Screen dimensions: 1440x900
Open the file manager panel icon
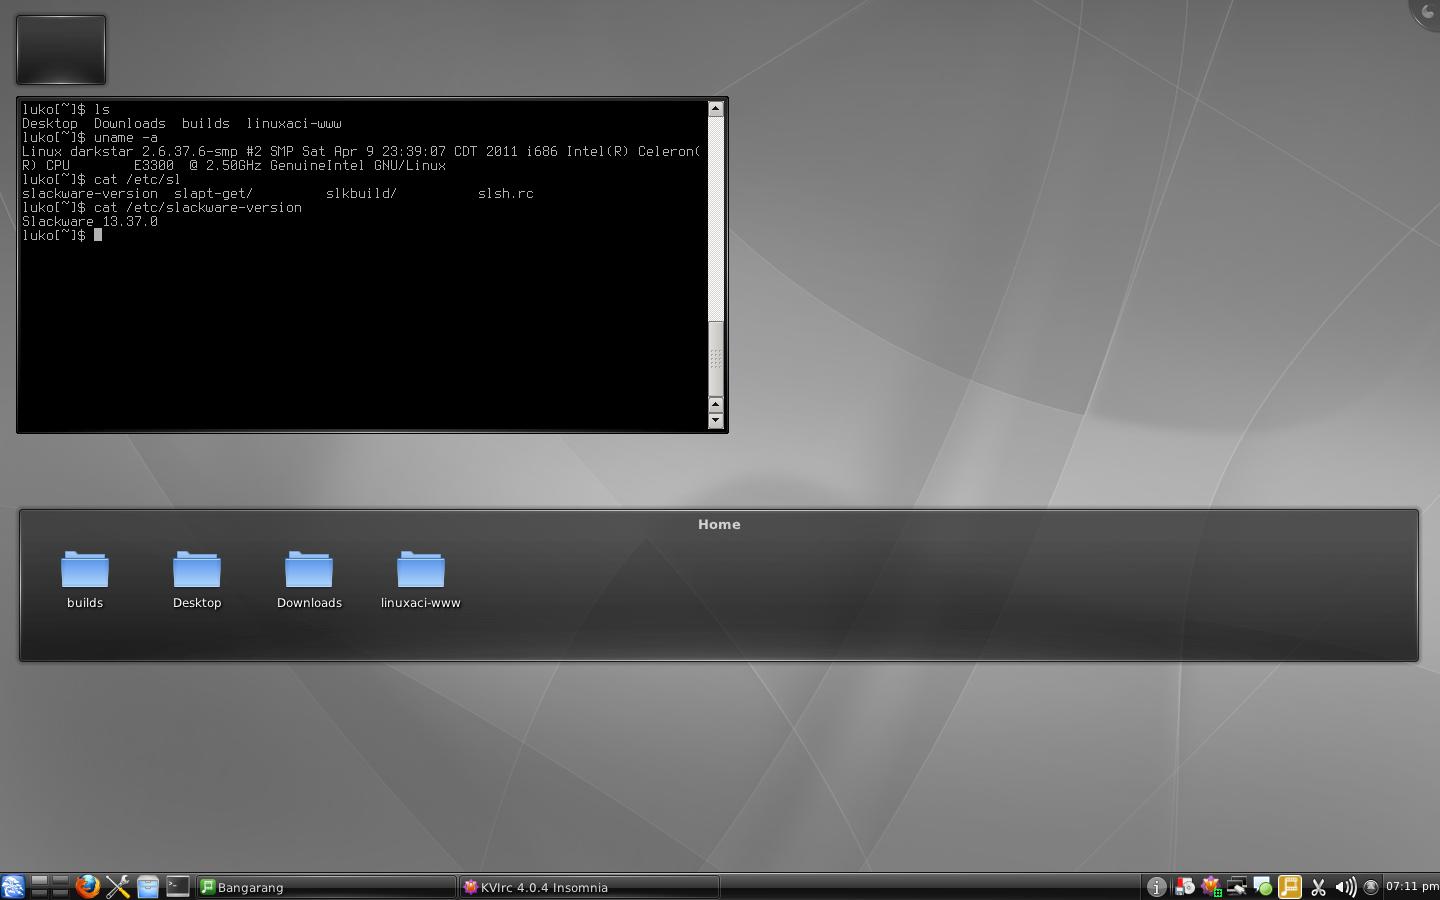tap(148, 886)
